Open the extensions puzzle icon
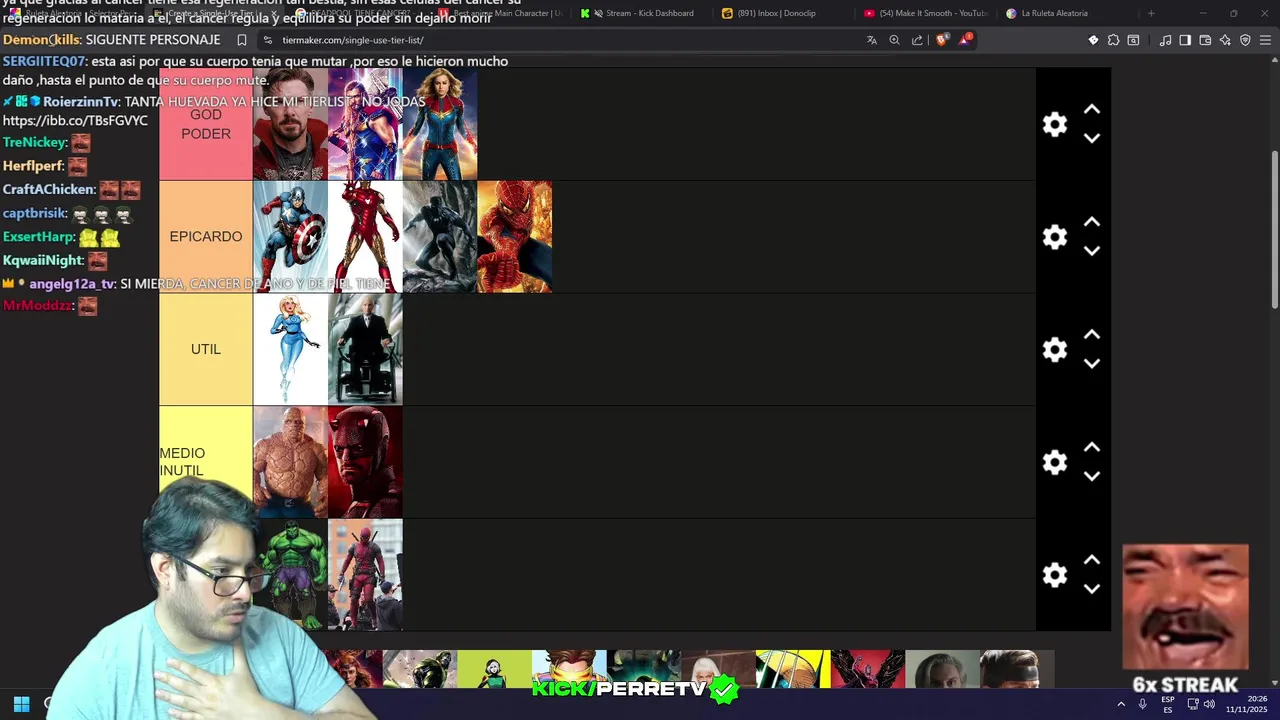The width and height of the screenshot is (1280, 720). [1113, 40]
